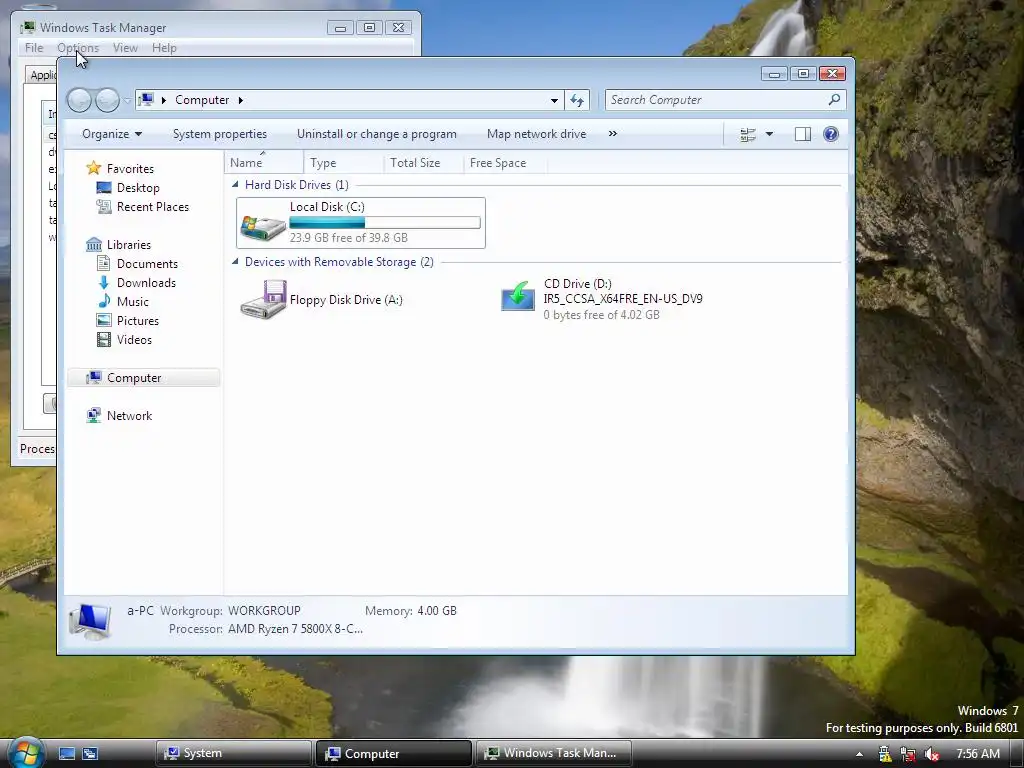Open Desktop in the navigation pane

138,188
